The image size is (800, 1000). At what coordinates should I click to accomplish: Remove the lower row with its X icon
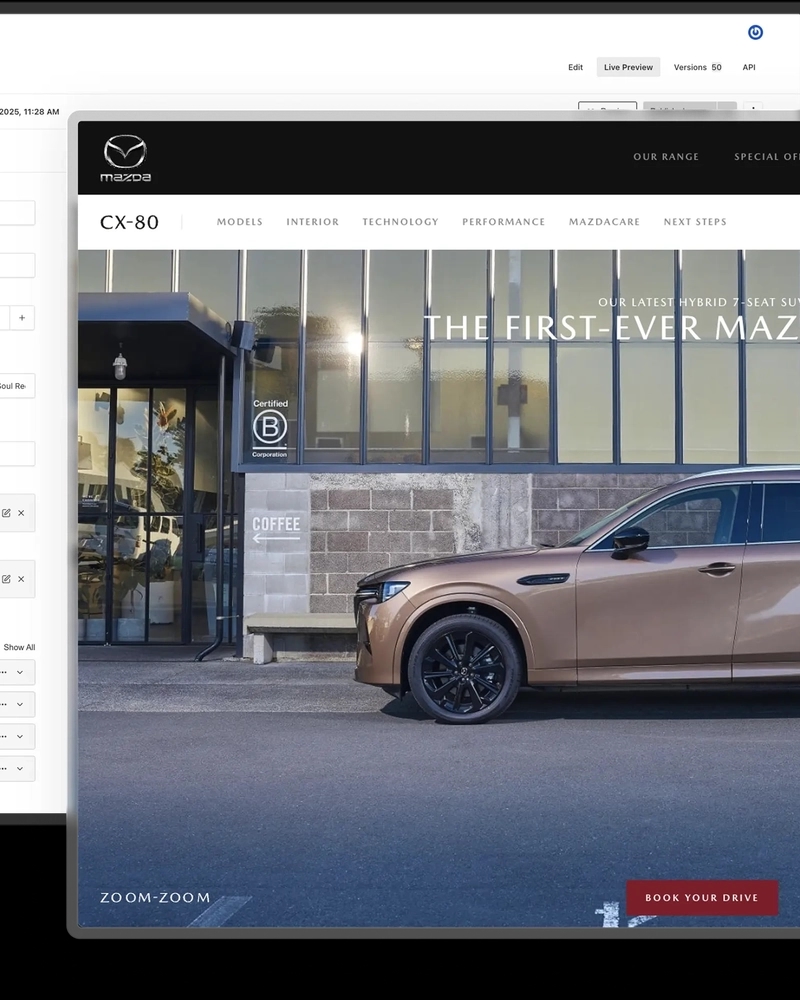coord(21,579)
